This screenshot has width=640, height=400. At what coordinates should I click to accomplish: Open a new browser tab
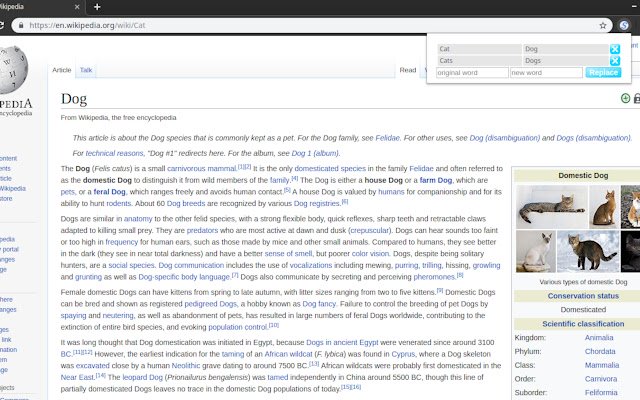point(97,7)
